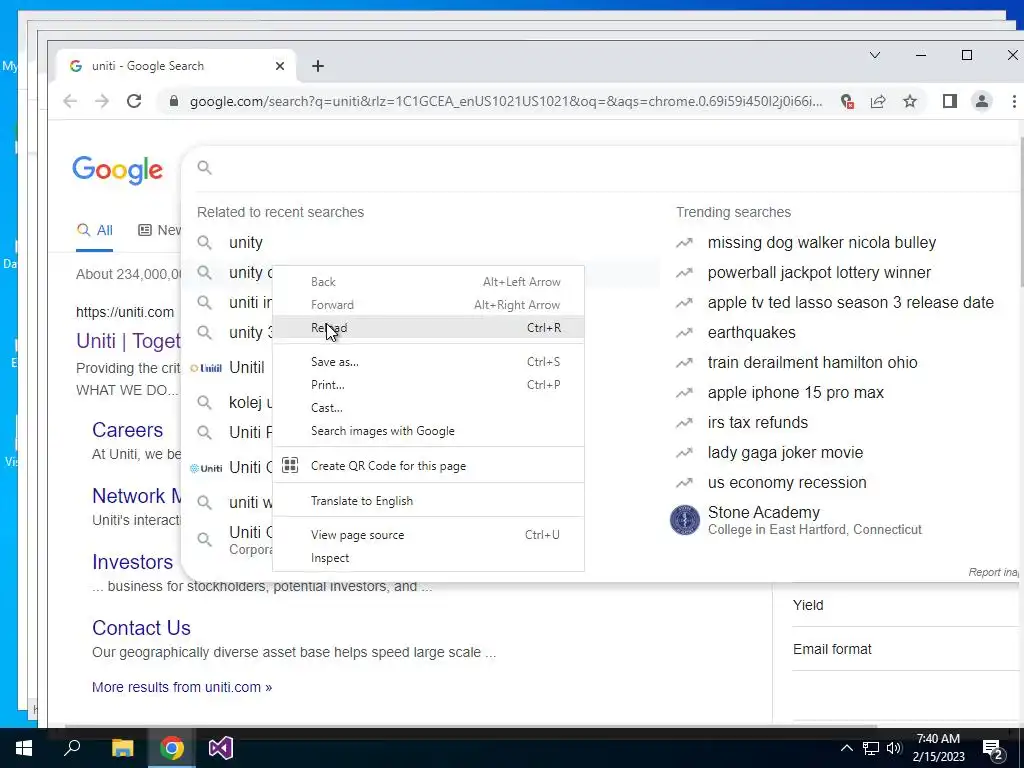Click the lock icon in address bar
Screen dimensions: 1024x768
pos(174,101)
